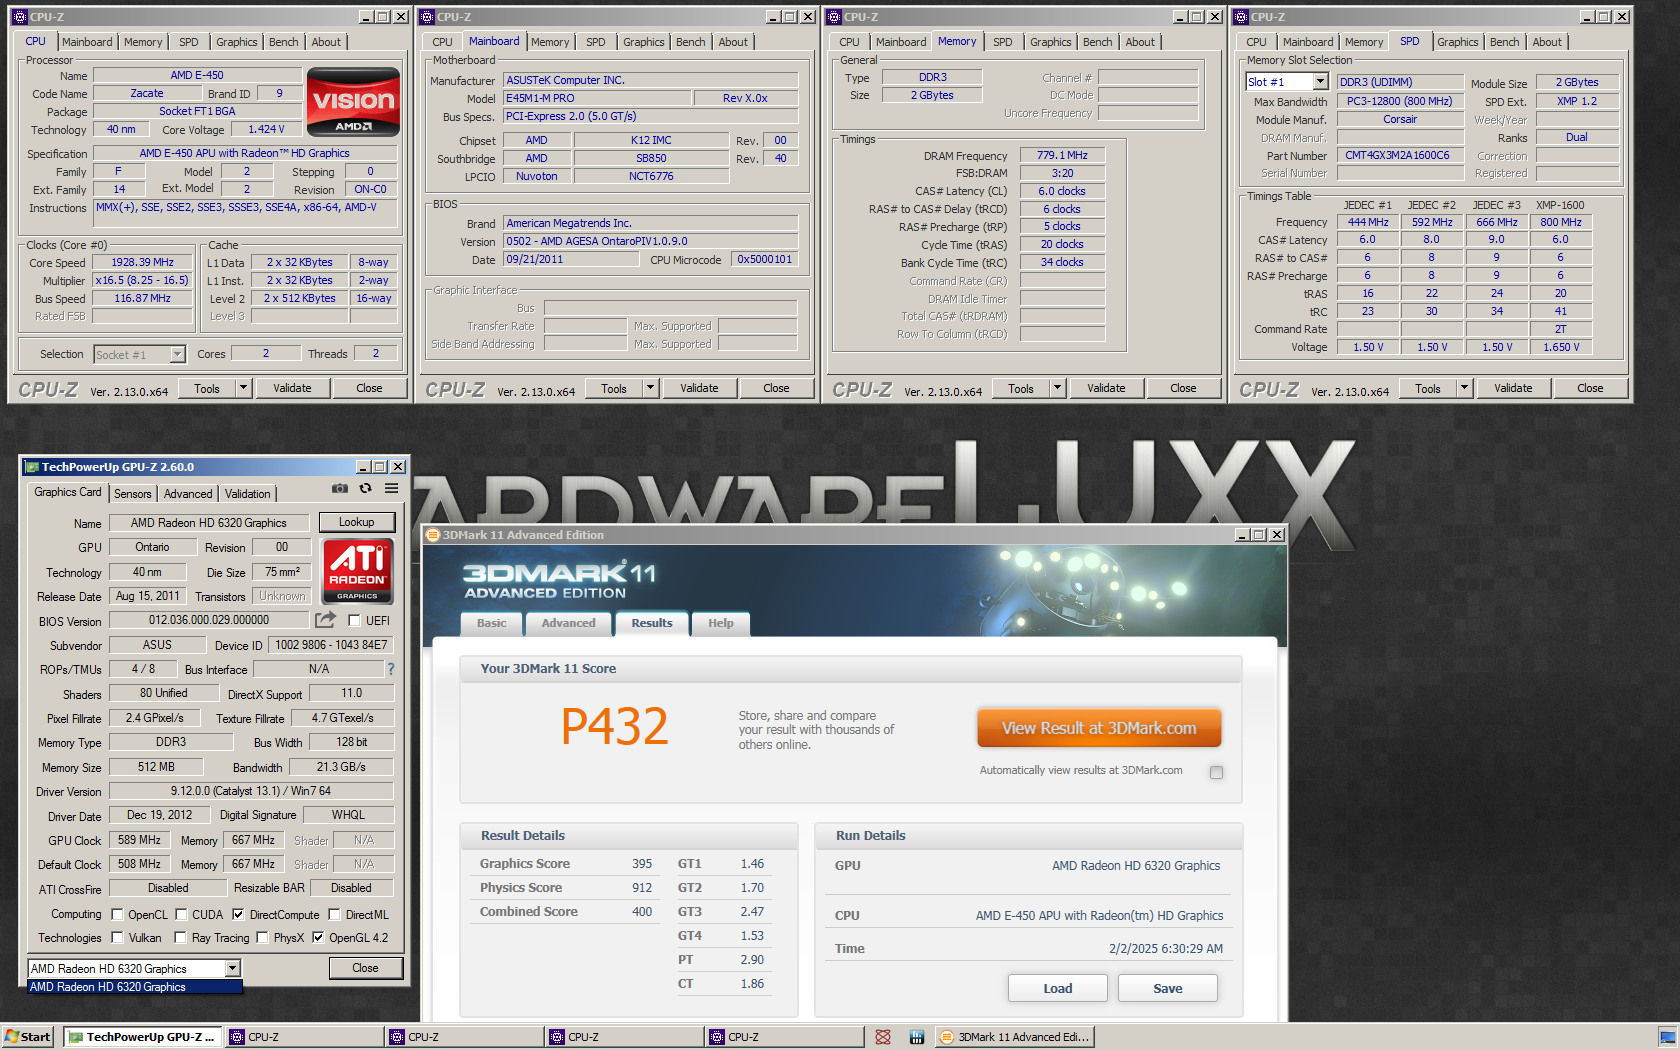Click View Result at 3DMark.com
Viewport: 1680px width, 1050px height.
(x=1099, y=728)
